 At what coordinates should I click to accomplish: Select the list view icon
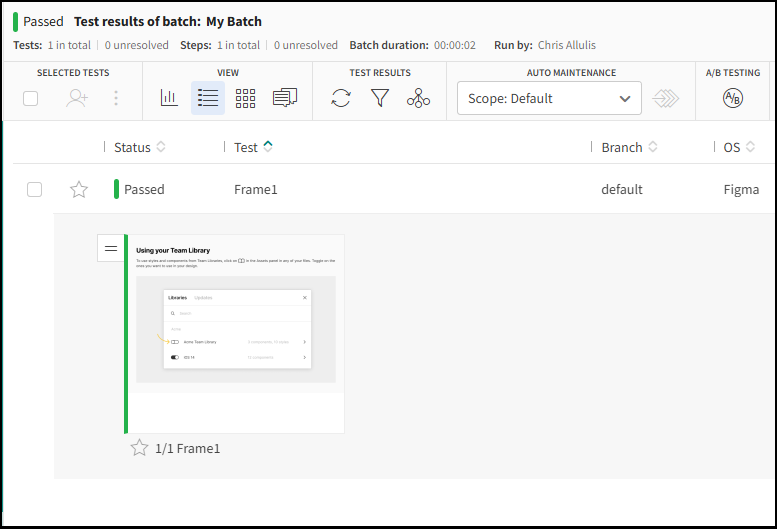(208, 98)
